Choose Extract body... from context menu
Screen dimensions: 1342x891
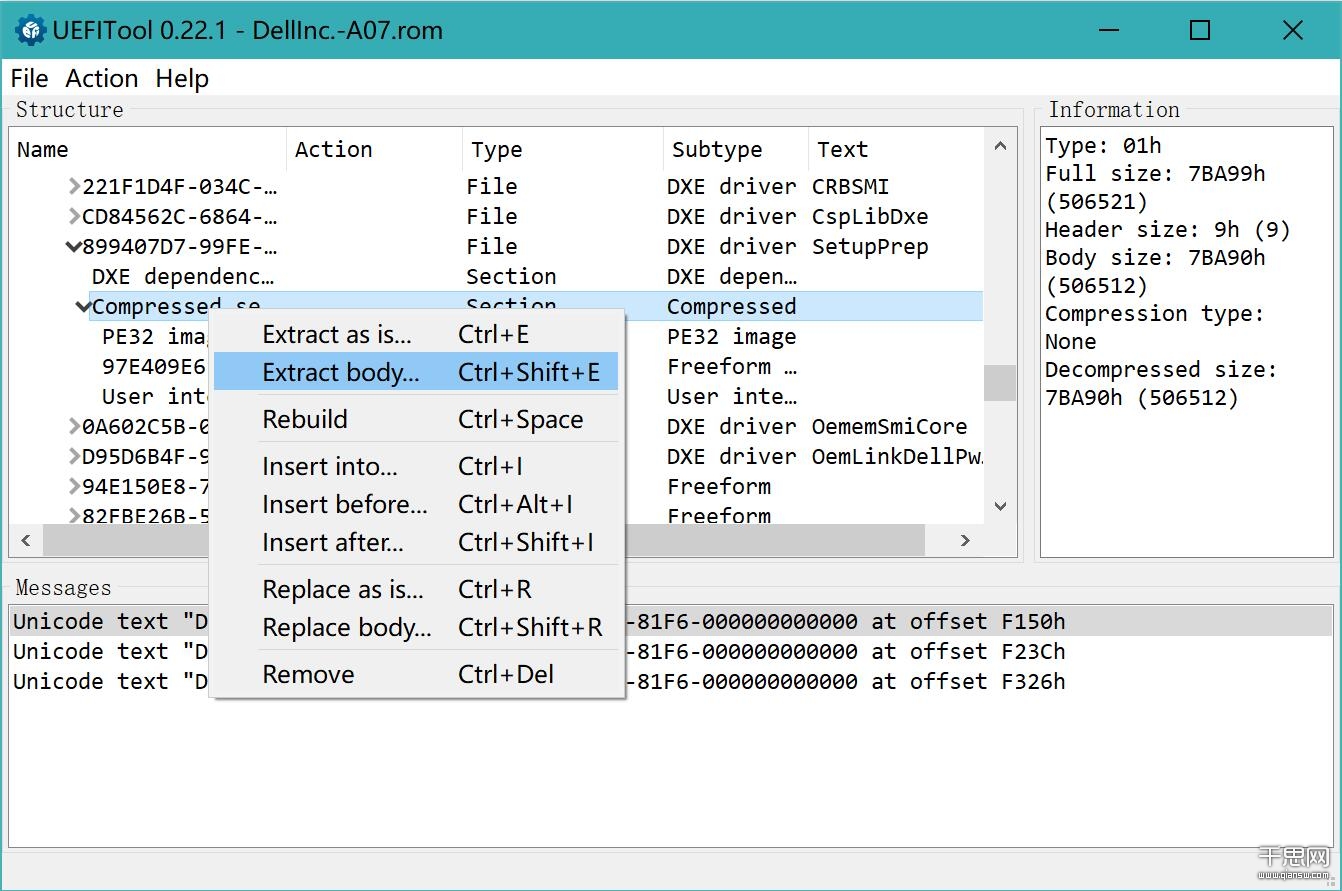[340, 373]
